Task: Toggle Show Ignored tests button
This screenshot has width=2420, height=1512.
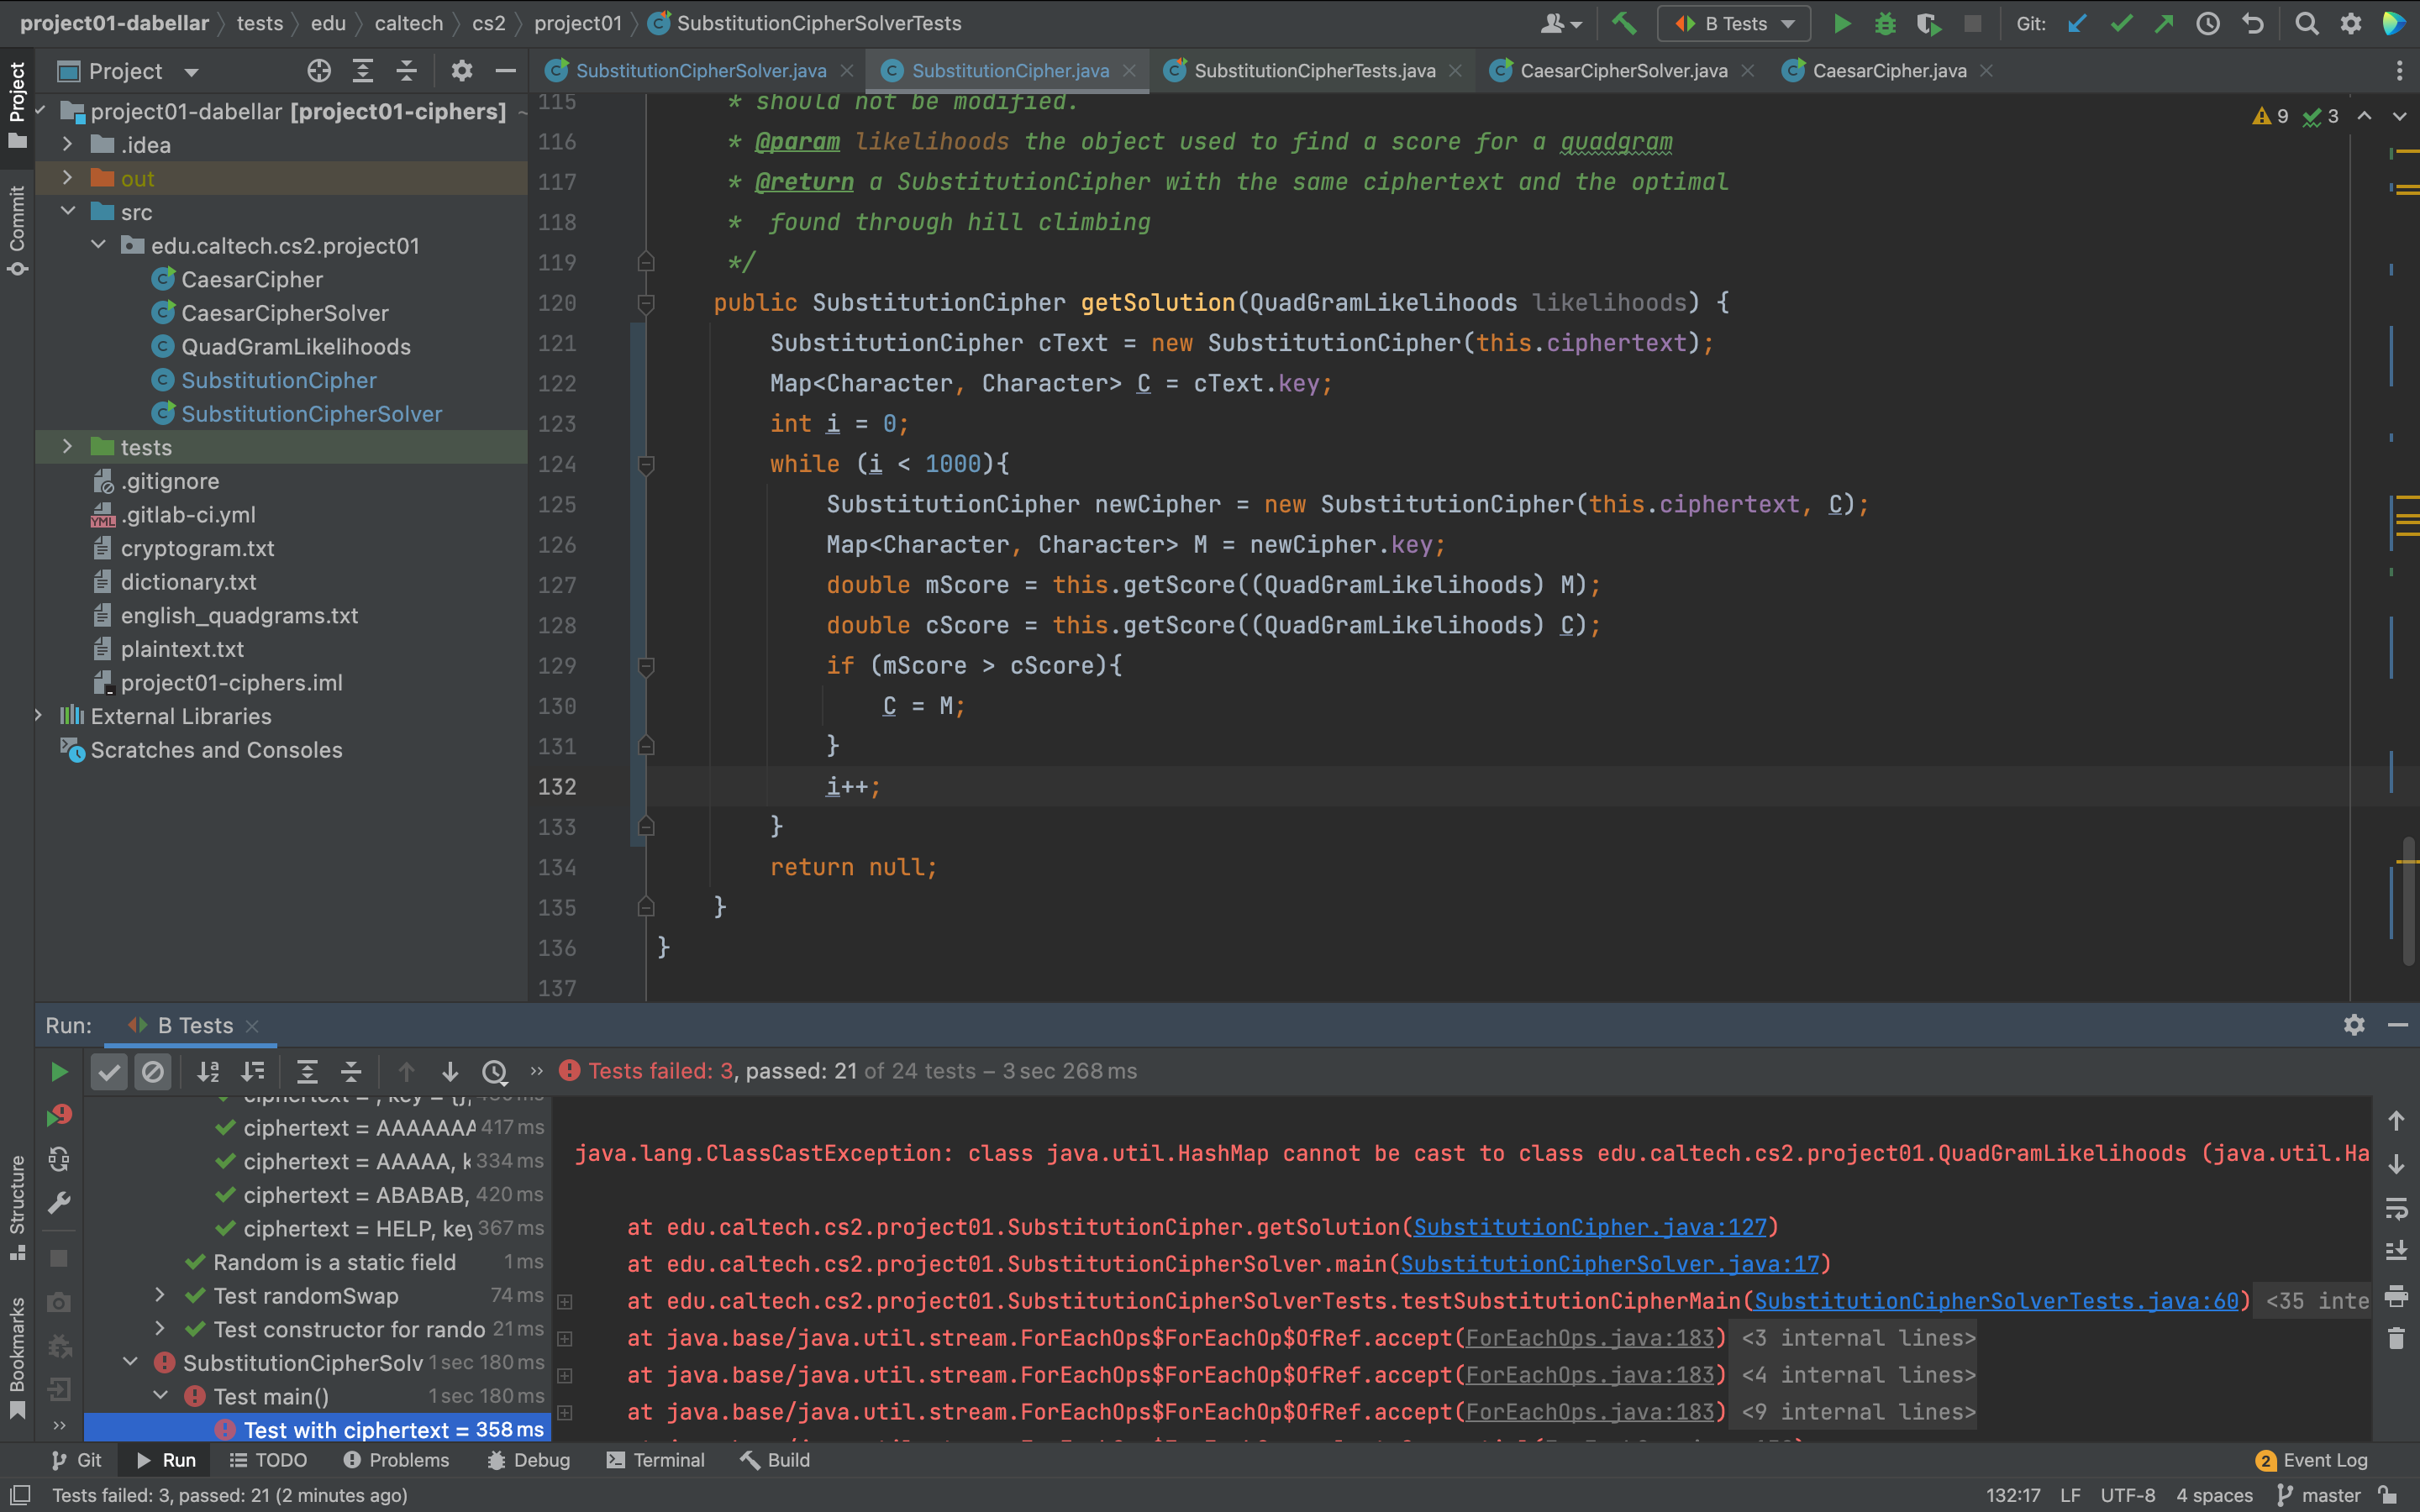Action: (x=153, y=1072)
